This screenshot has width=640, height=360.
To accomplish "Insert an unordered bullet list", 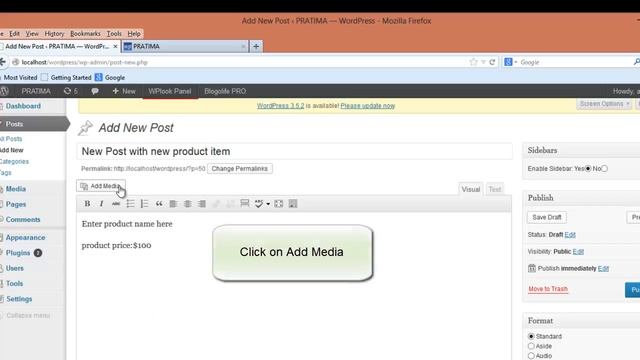I will point(130,204).
